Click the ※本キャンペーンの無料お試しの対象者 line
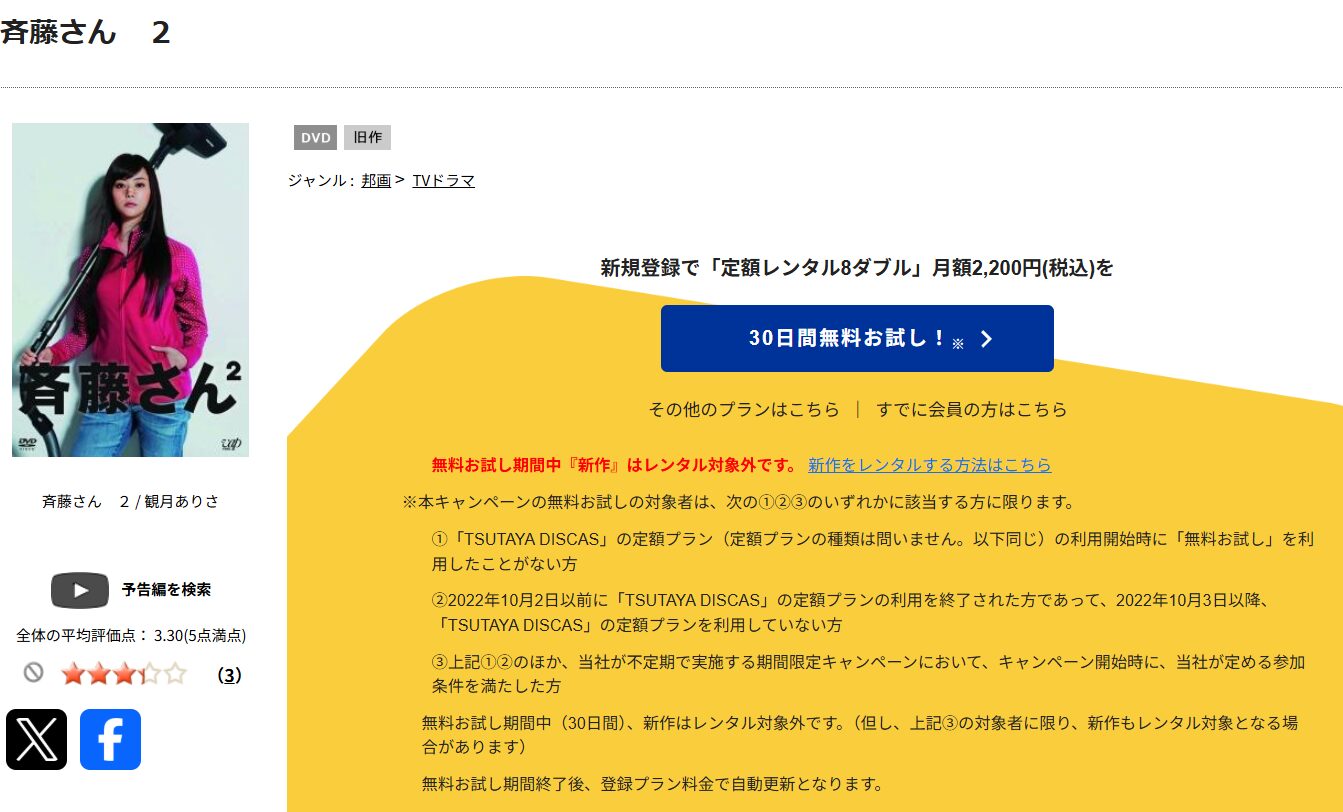The image size is (1343, 812). (739, 502)
